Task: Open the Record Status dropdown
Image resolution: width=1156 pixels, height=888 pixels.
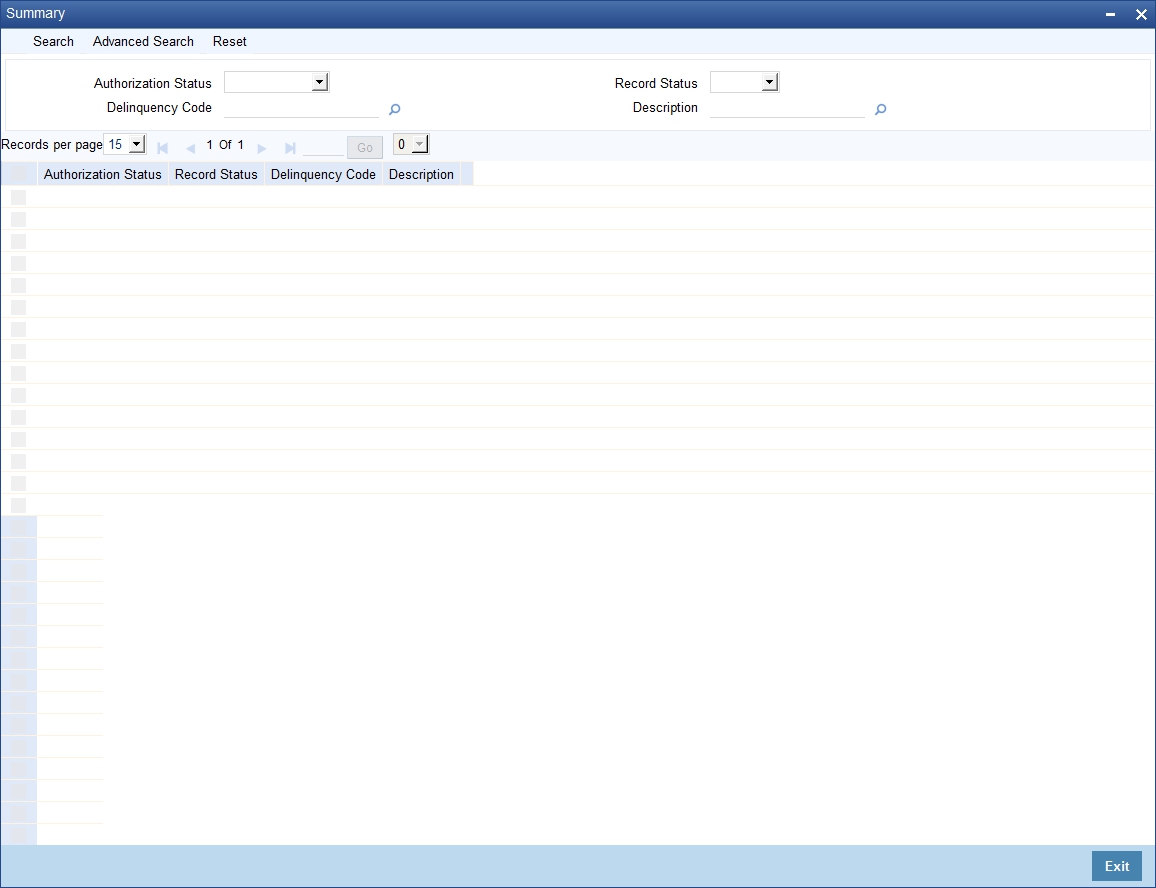Action: (x=745, y=82)
